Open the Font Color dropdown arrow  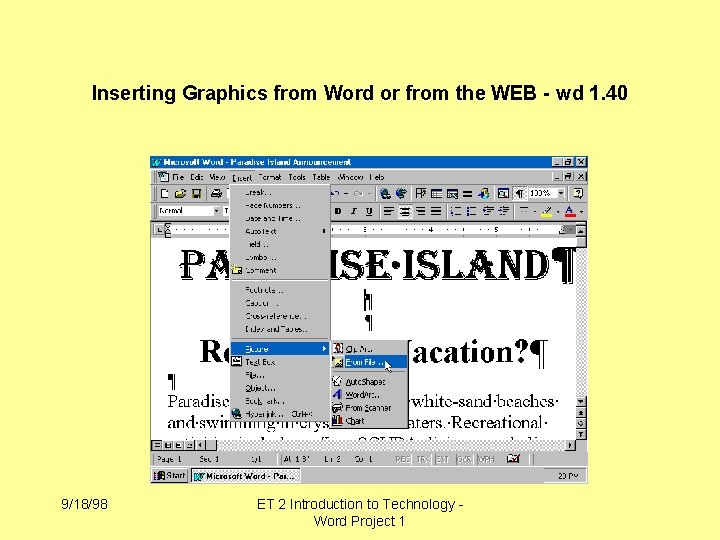coord(581,211)
